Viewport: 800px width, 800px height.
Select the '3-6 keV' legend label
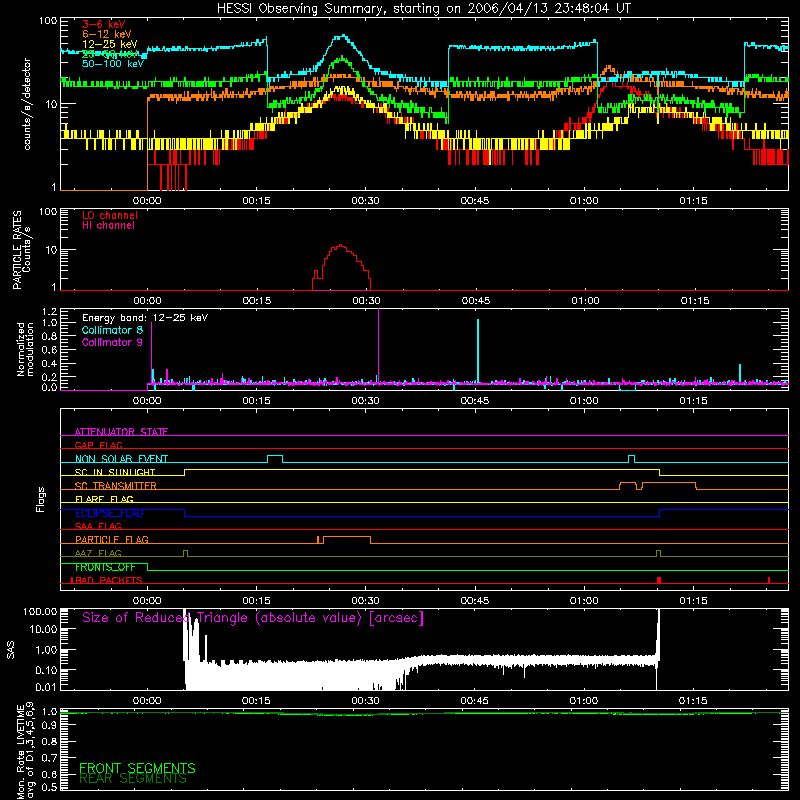click(x=104, y=24)
